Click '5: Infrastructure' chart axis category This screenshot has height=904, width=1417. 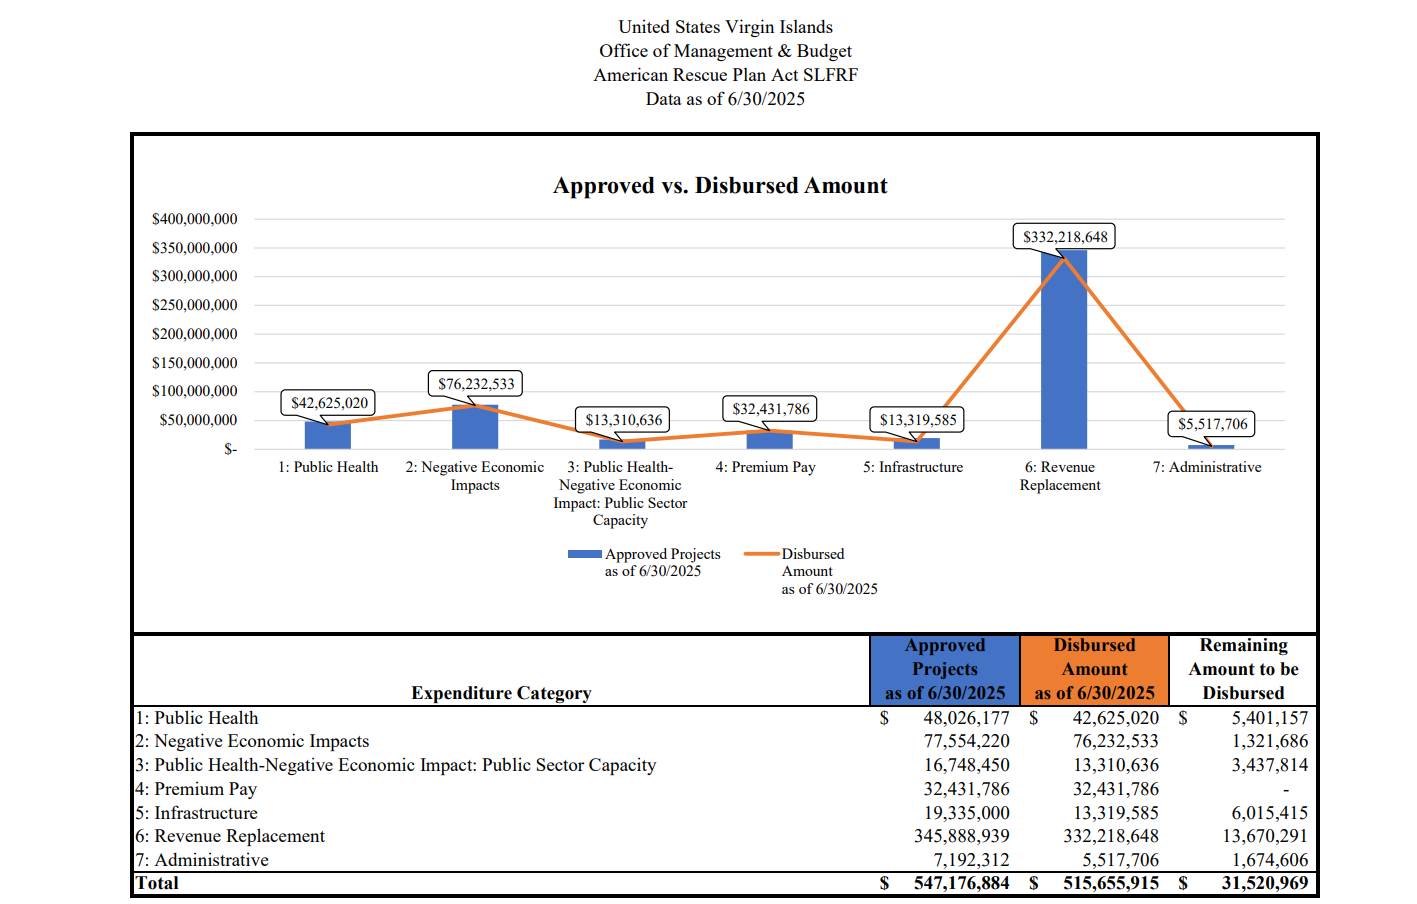(913, 467)
